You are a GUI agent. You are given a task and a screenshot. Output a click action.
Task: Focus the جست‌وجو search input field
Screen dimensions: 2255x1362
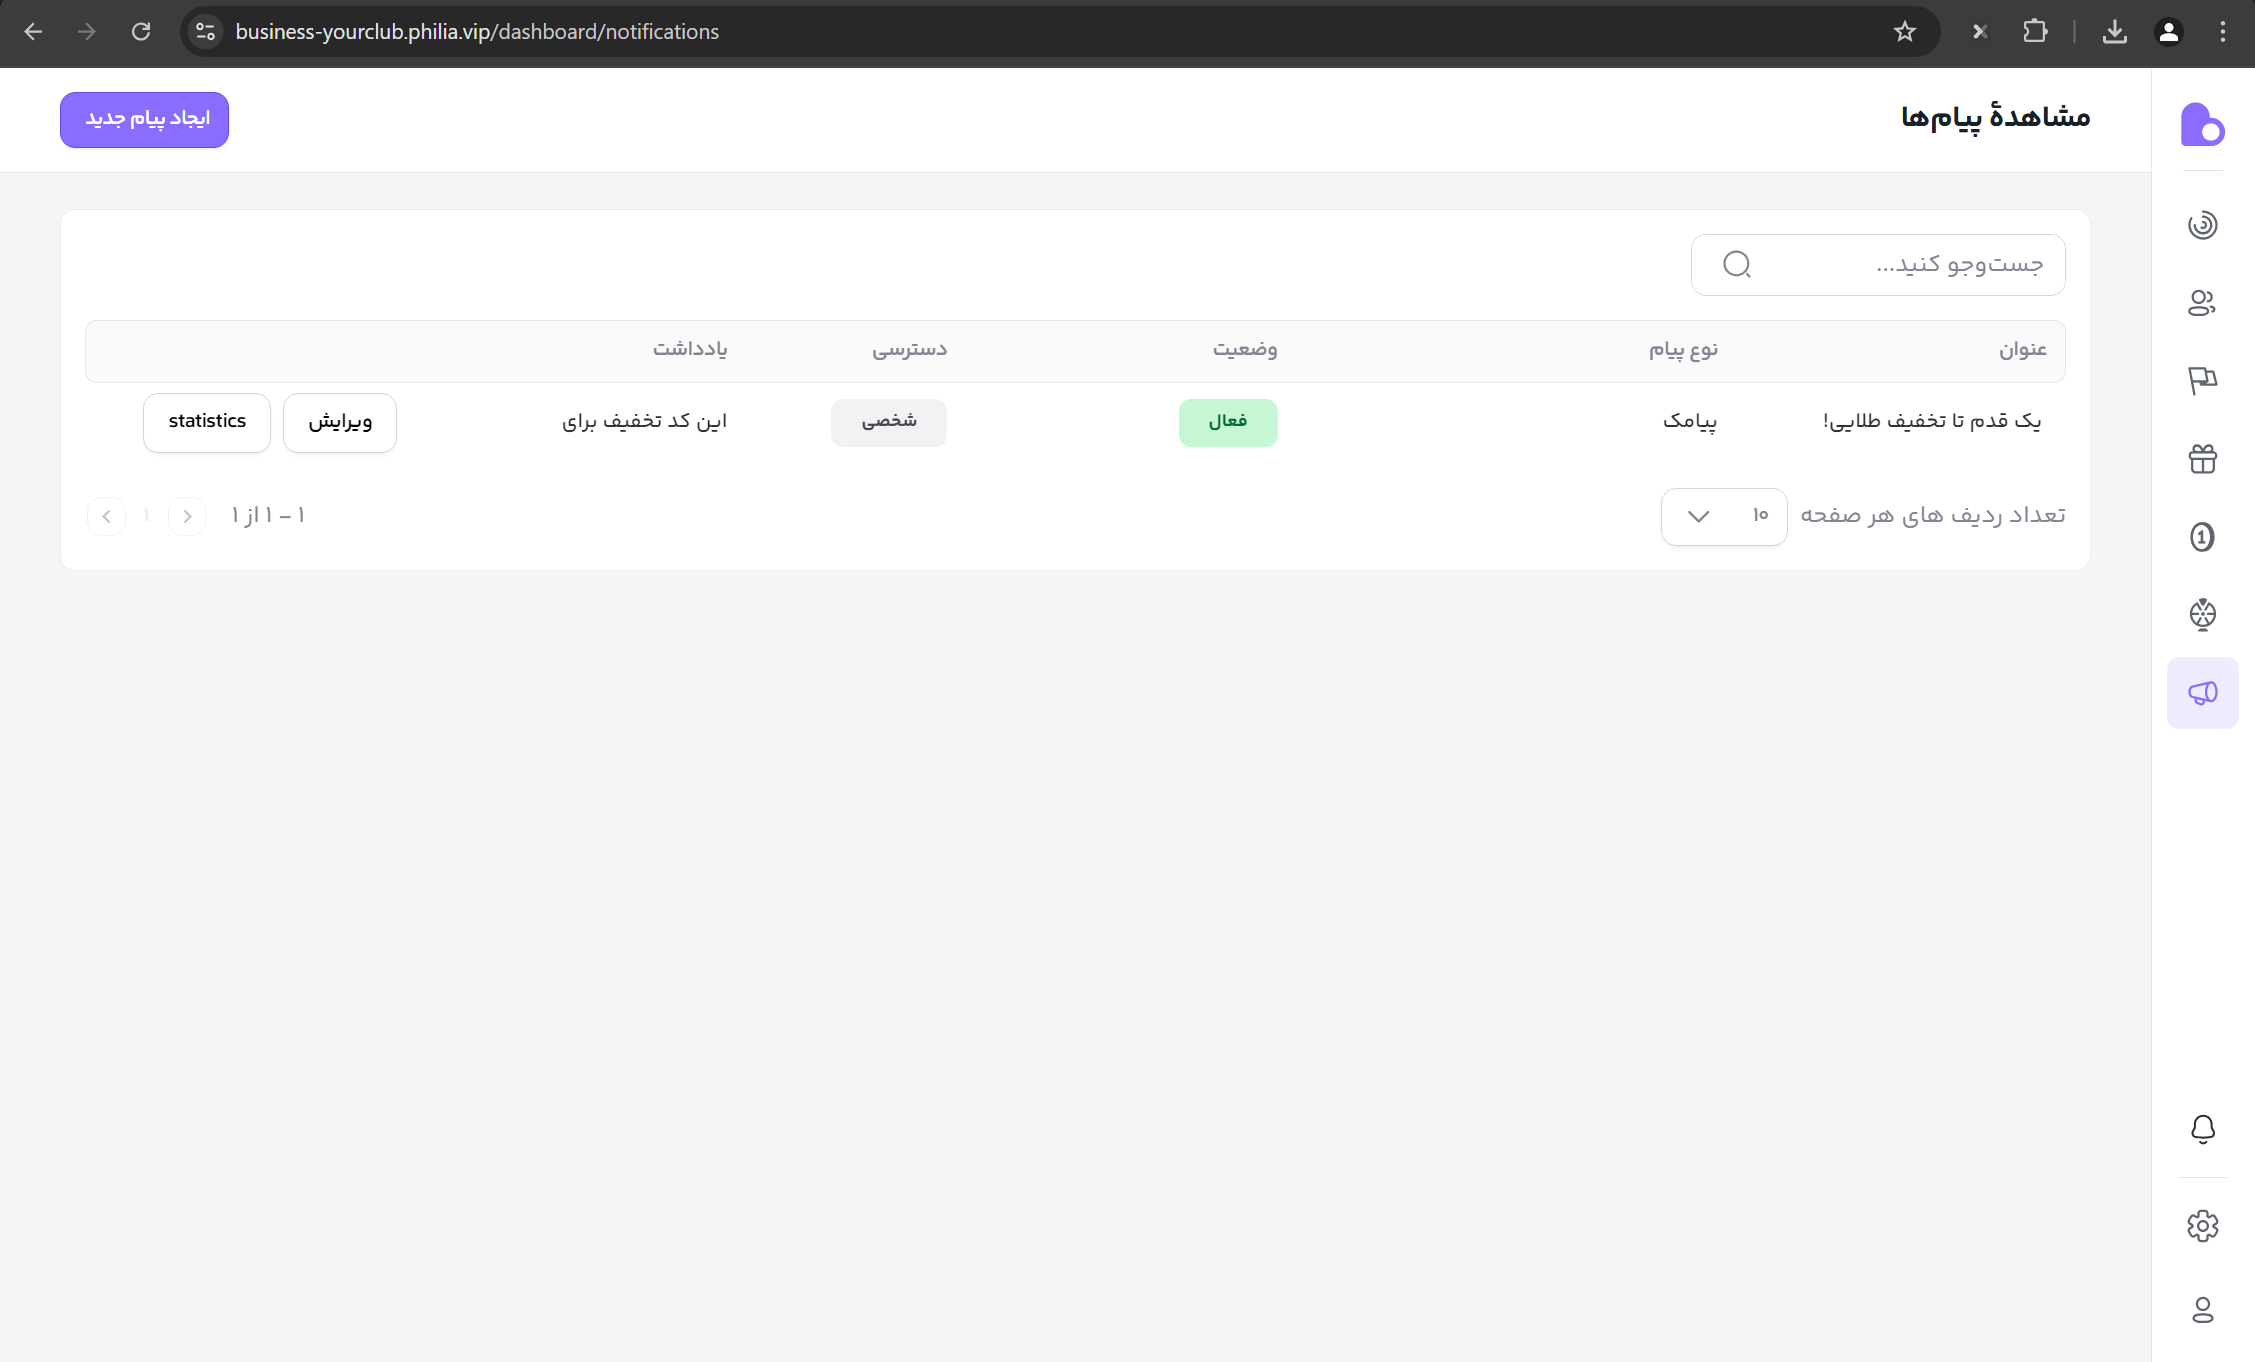(1900, 265)
